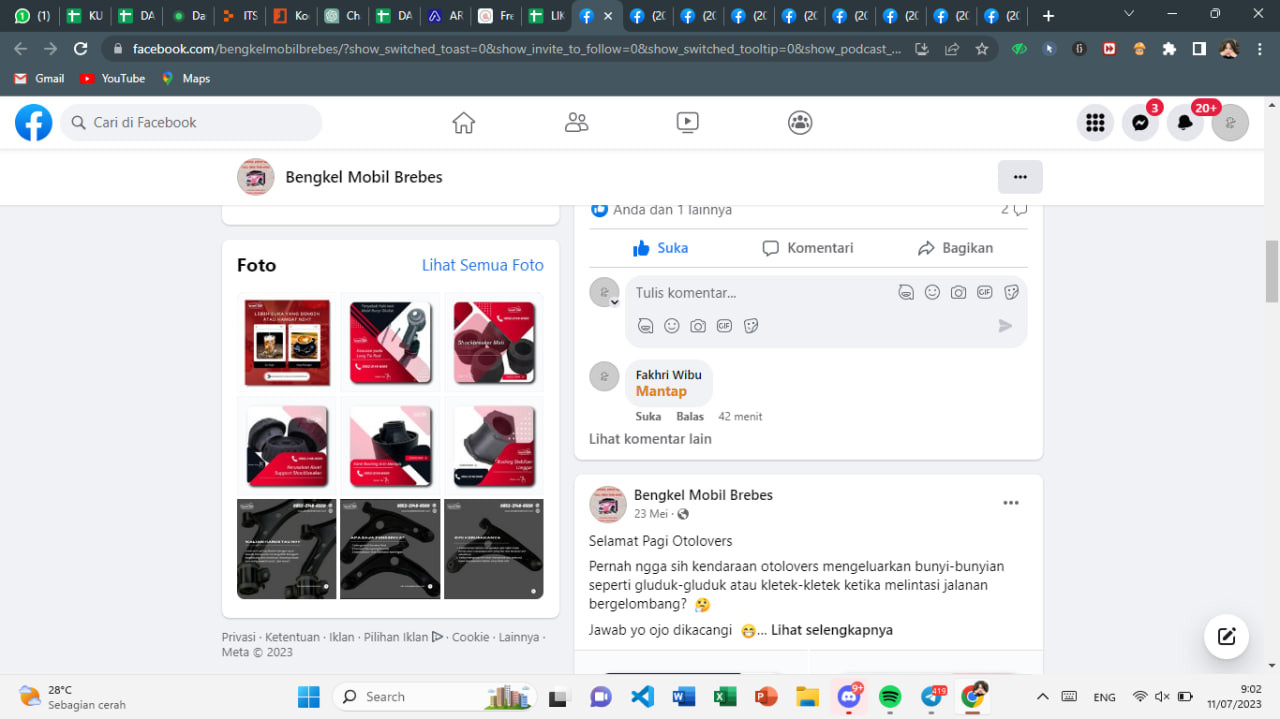1280x719 pixels.
Task: View site information lock icon
Action: point(118,49)
